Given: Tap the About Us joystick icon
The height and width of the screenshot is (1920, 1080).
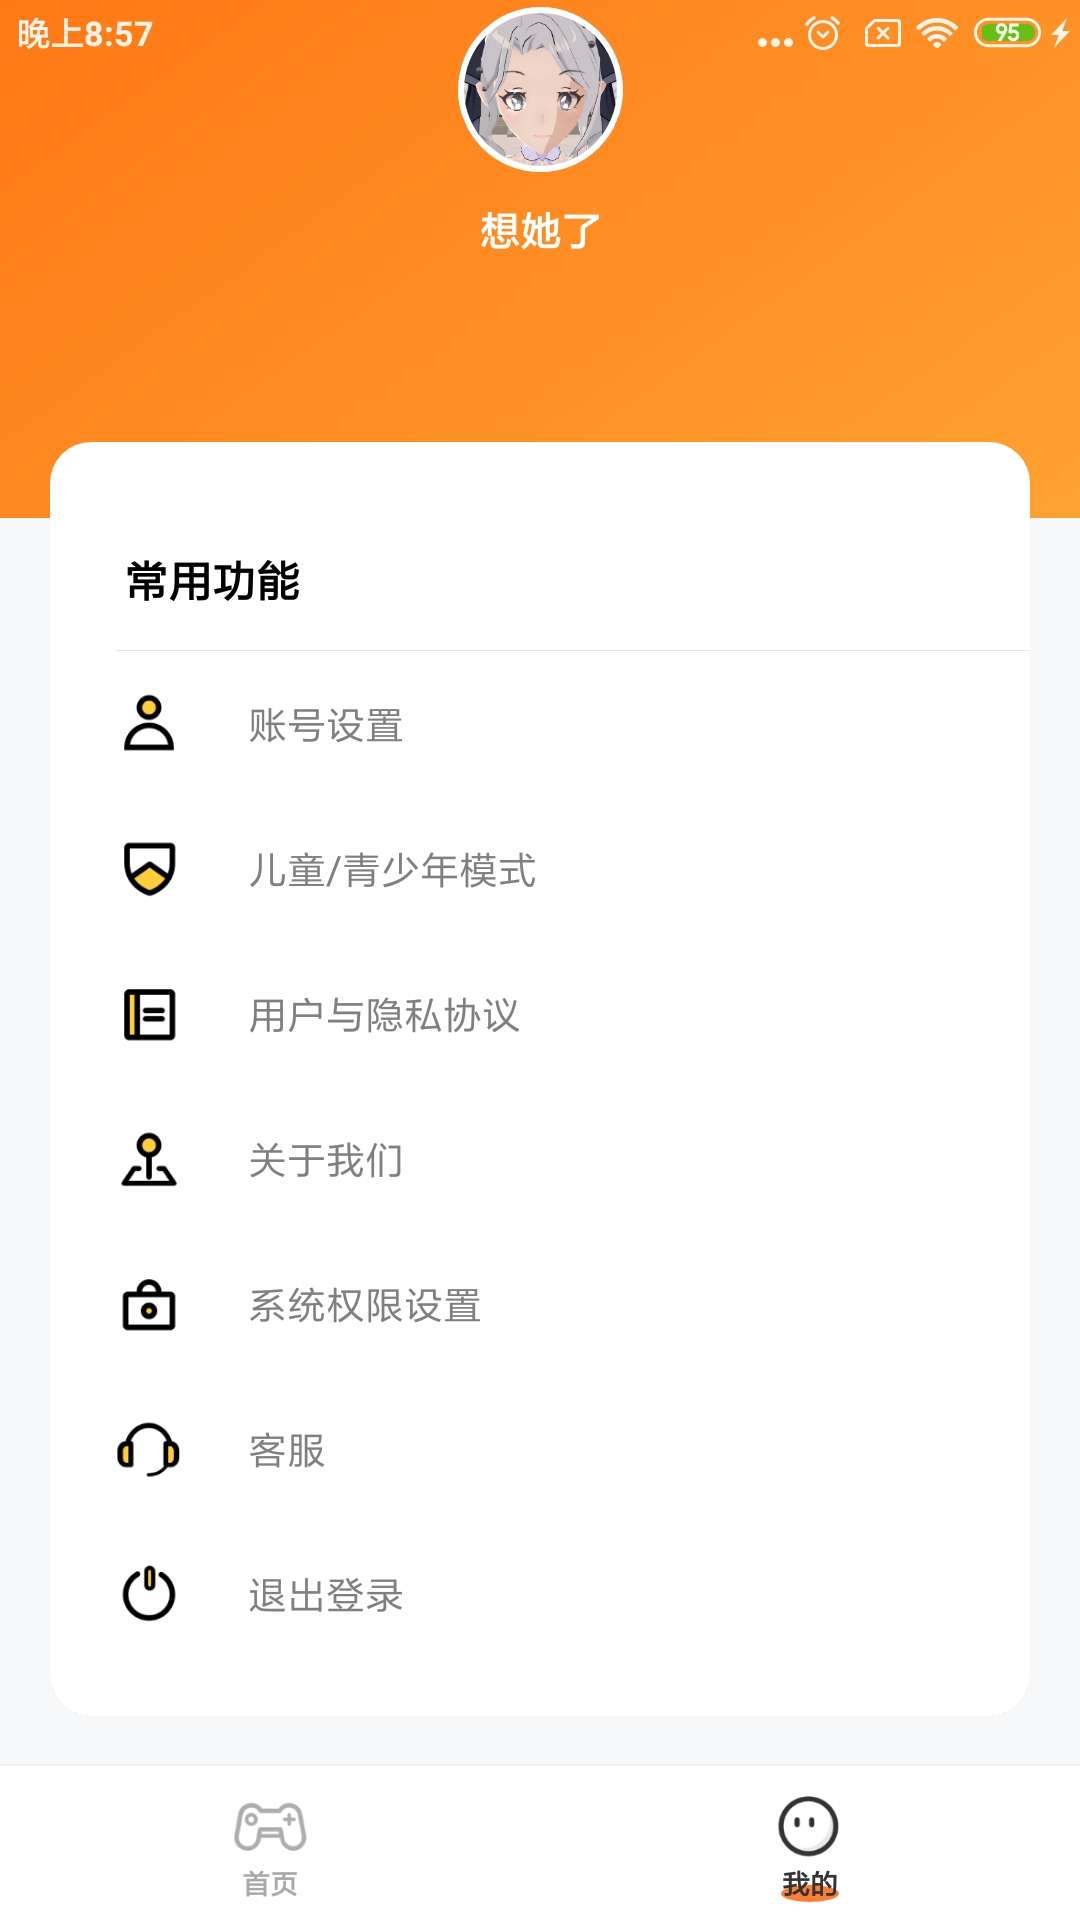Looking at the screenshot, I should point(149,1160).
